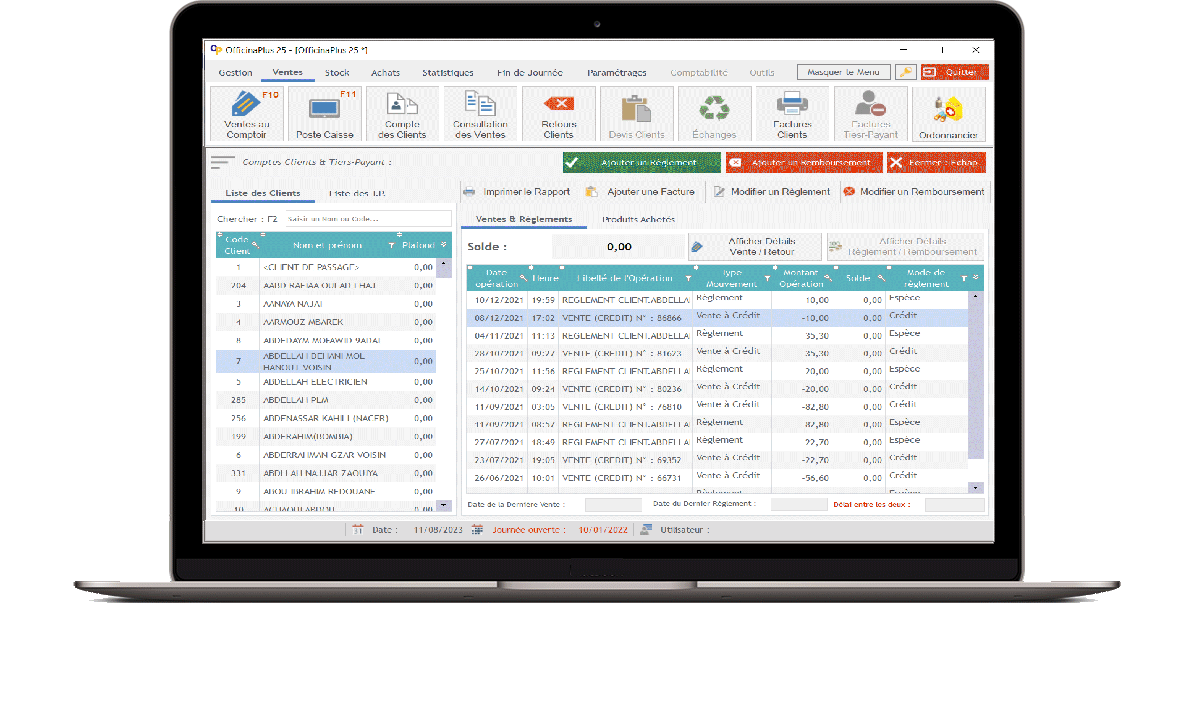Click the Chercher client search field
Screen dimensions: 1204x727
(x=362, y=219)
